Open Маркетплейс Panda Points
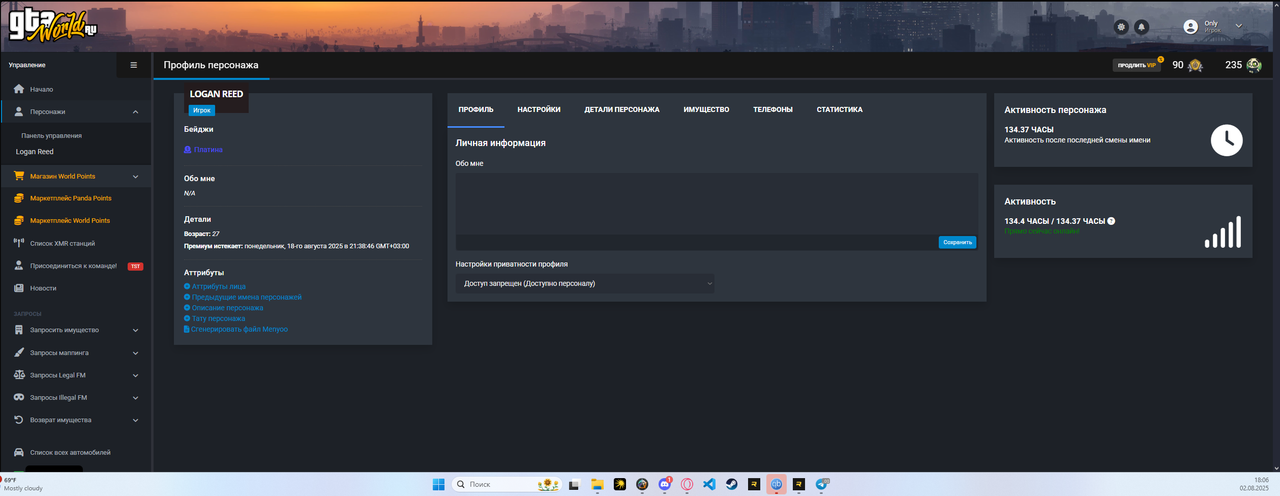 tap(76, 198)
